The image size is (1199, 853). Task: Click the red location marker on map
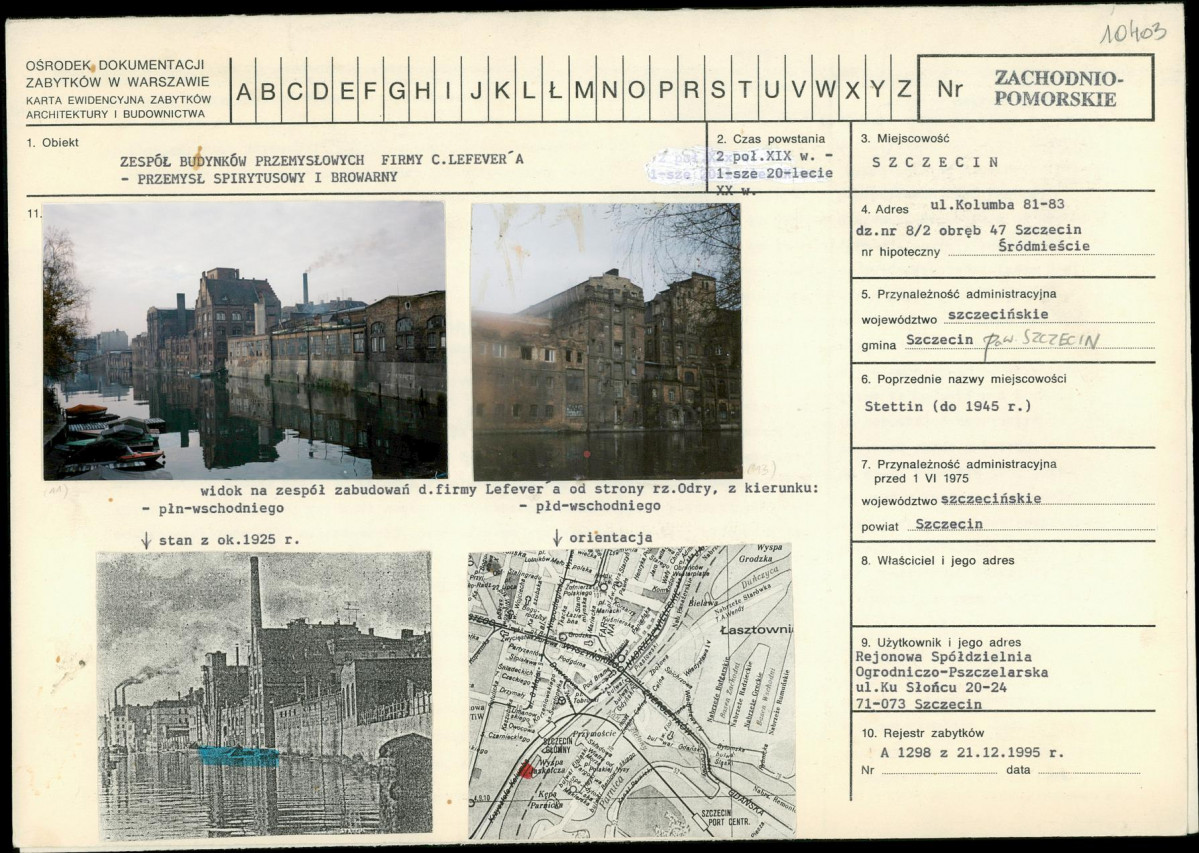[526, 770]
